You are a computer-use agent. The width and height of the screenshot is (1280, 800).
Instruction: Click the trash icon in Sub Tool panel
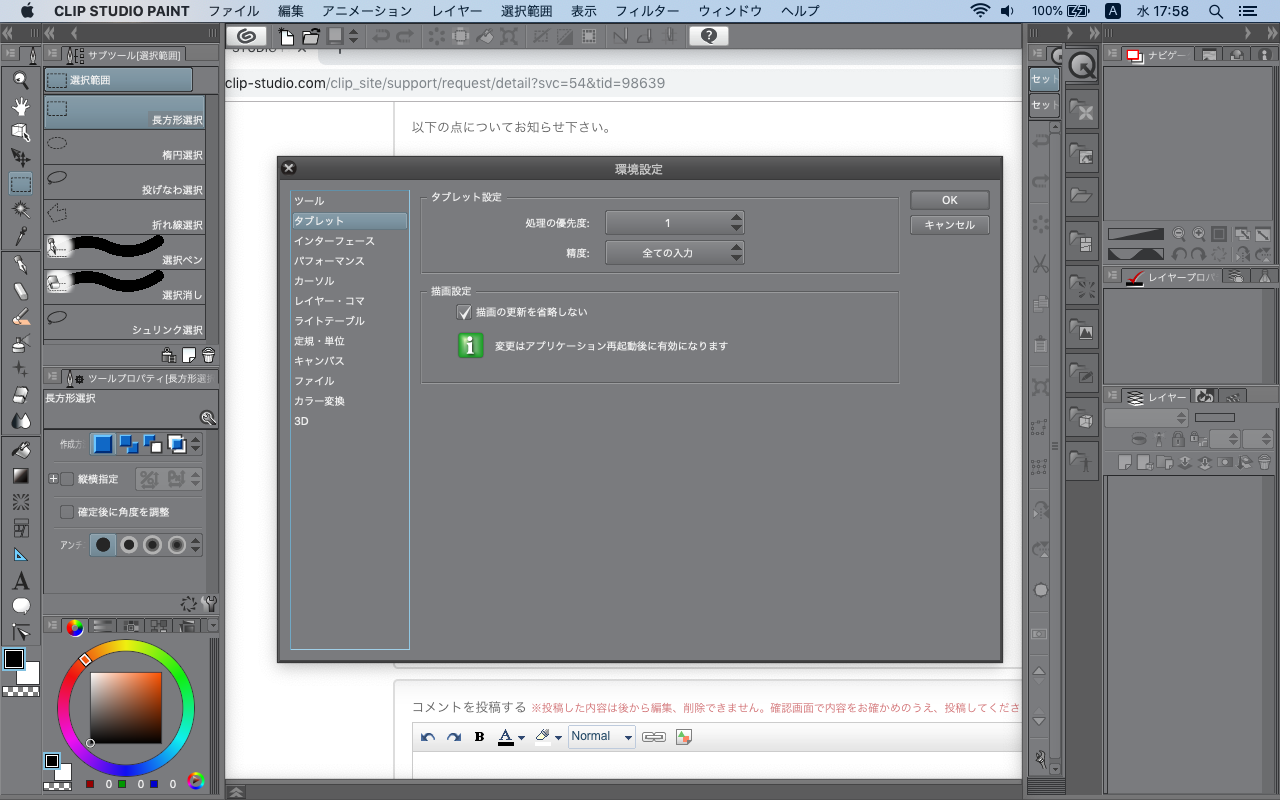click(208, 355)
